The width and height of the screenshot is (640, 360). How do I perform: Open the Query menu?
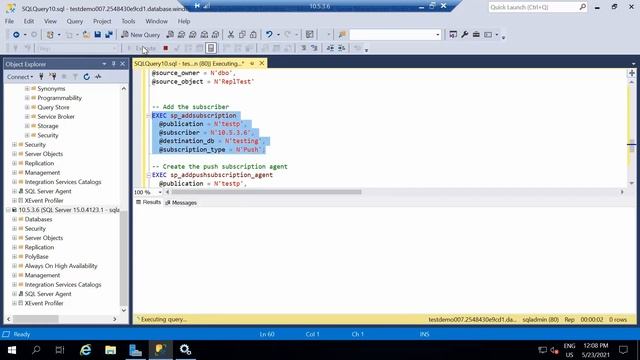pyautogui.click(x=75, y=21)
